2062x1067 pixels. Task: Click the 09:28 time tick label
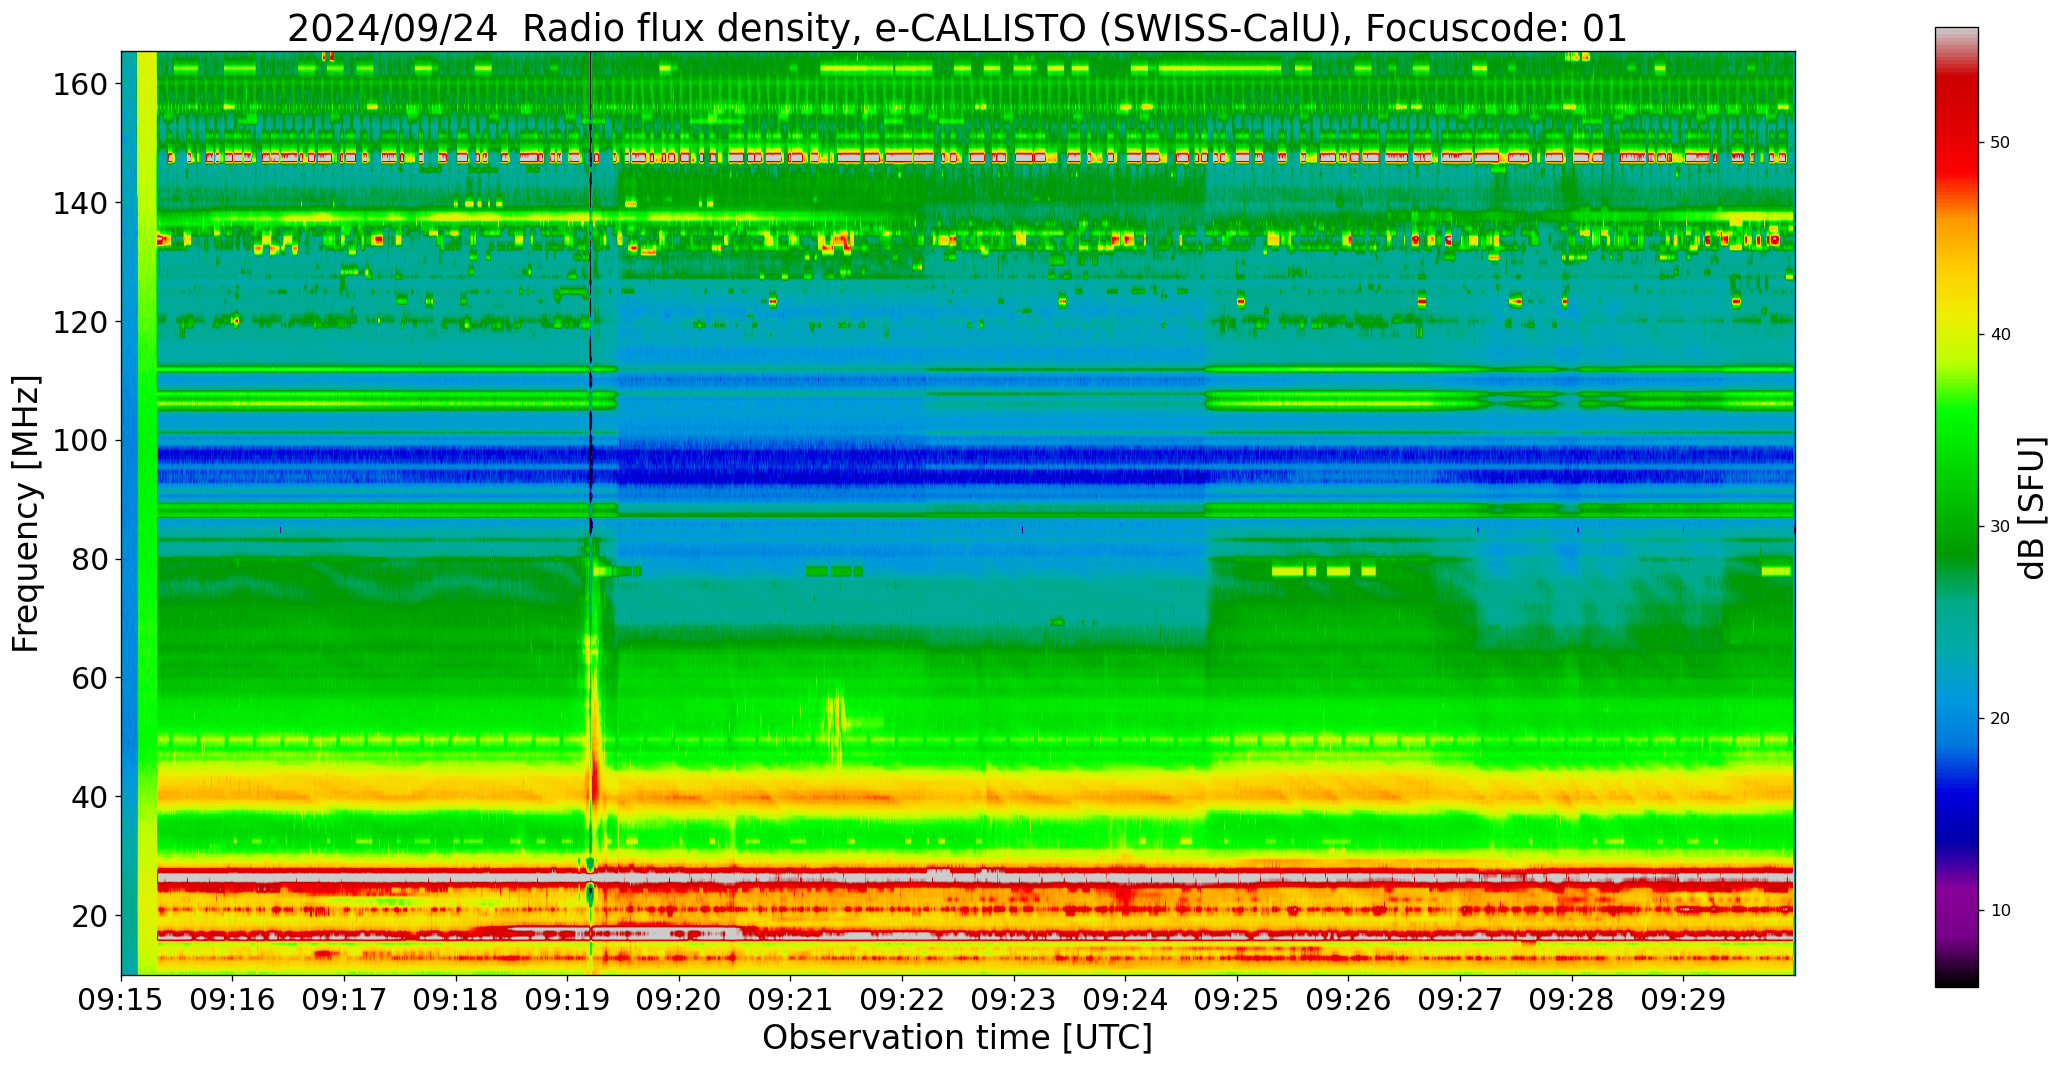click(x=1571, y=1001)
